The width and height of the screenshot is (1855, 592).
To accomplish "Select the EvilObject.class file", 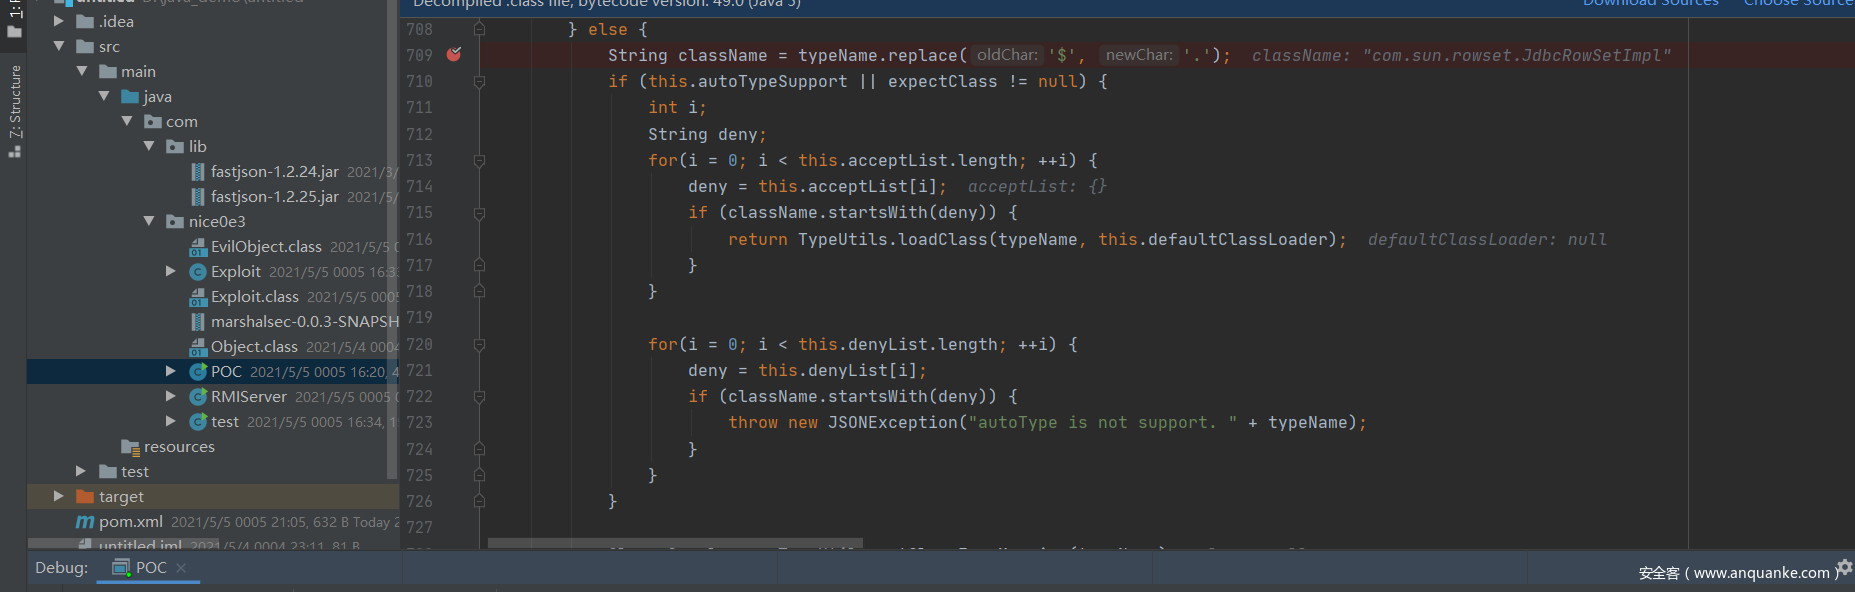I will (x=265, y=247).
